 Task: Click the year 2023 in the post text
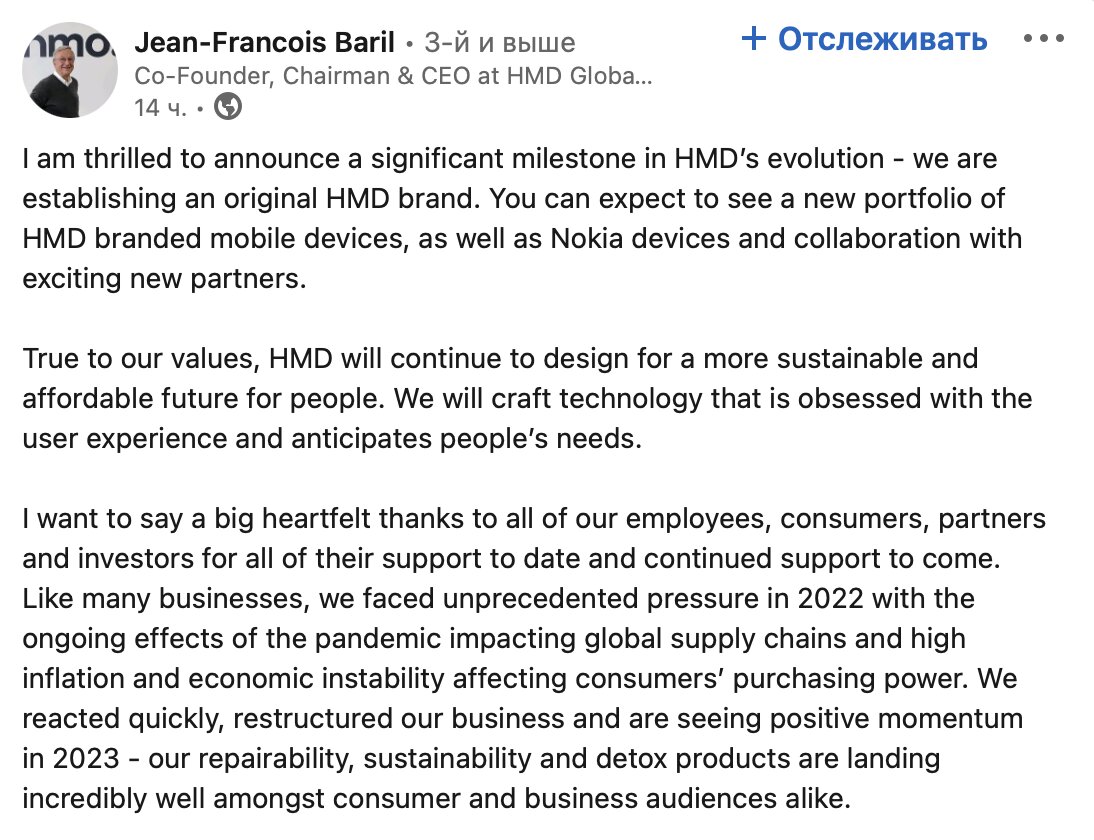click(x=87, y=758)
